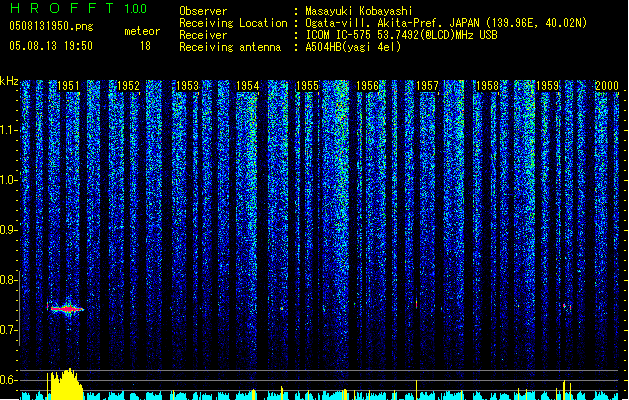Click the Receiving Location label
The image size is (629, 400).
233,23
